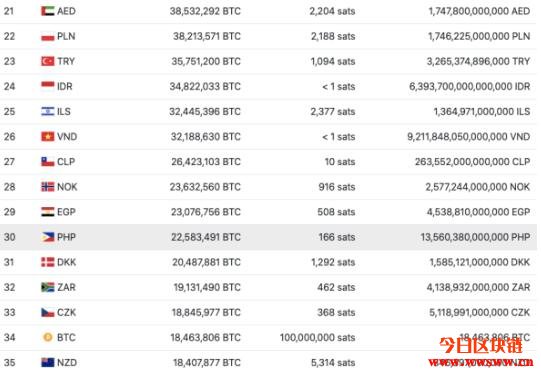541x374 pixels.
Task: Open the NZD currency link
Action: (x=67, y=363)
